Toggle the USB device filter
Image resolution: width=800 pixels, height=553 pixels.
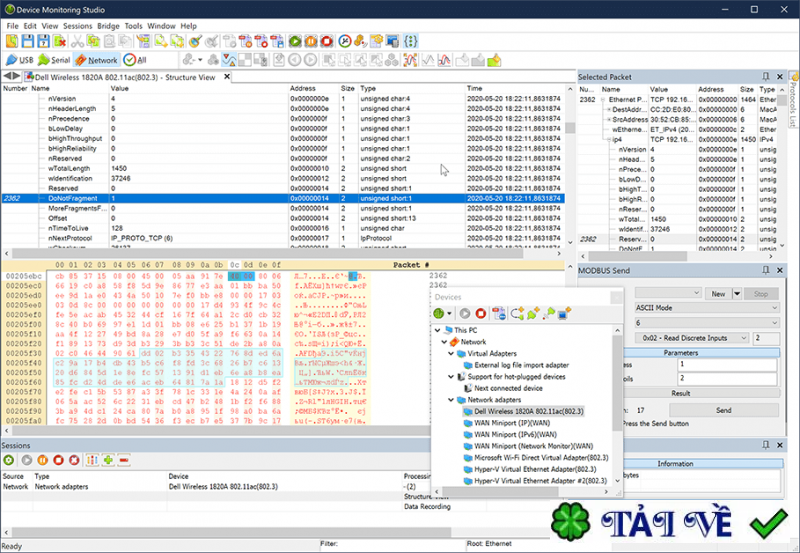20,60
